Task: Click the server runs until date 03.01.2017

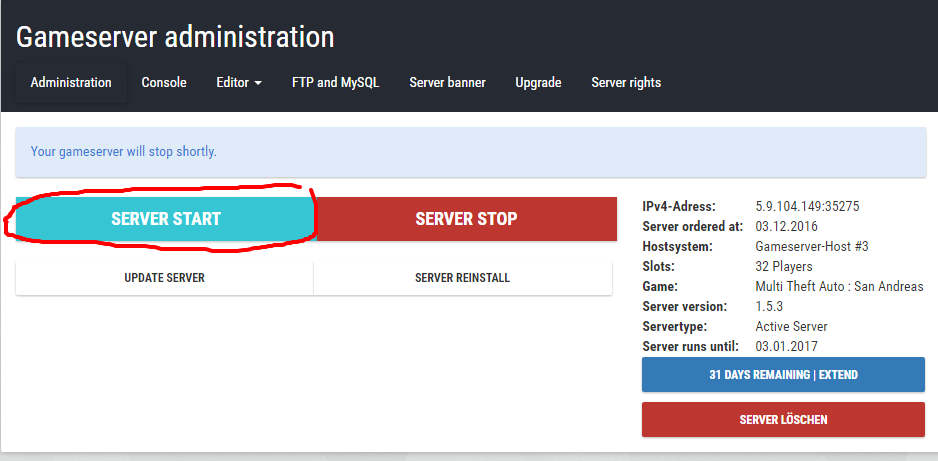Action: (x=786, y=347)
